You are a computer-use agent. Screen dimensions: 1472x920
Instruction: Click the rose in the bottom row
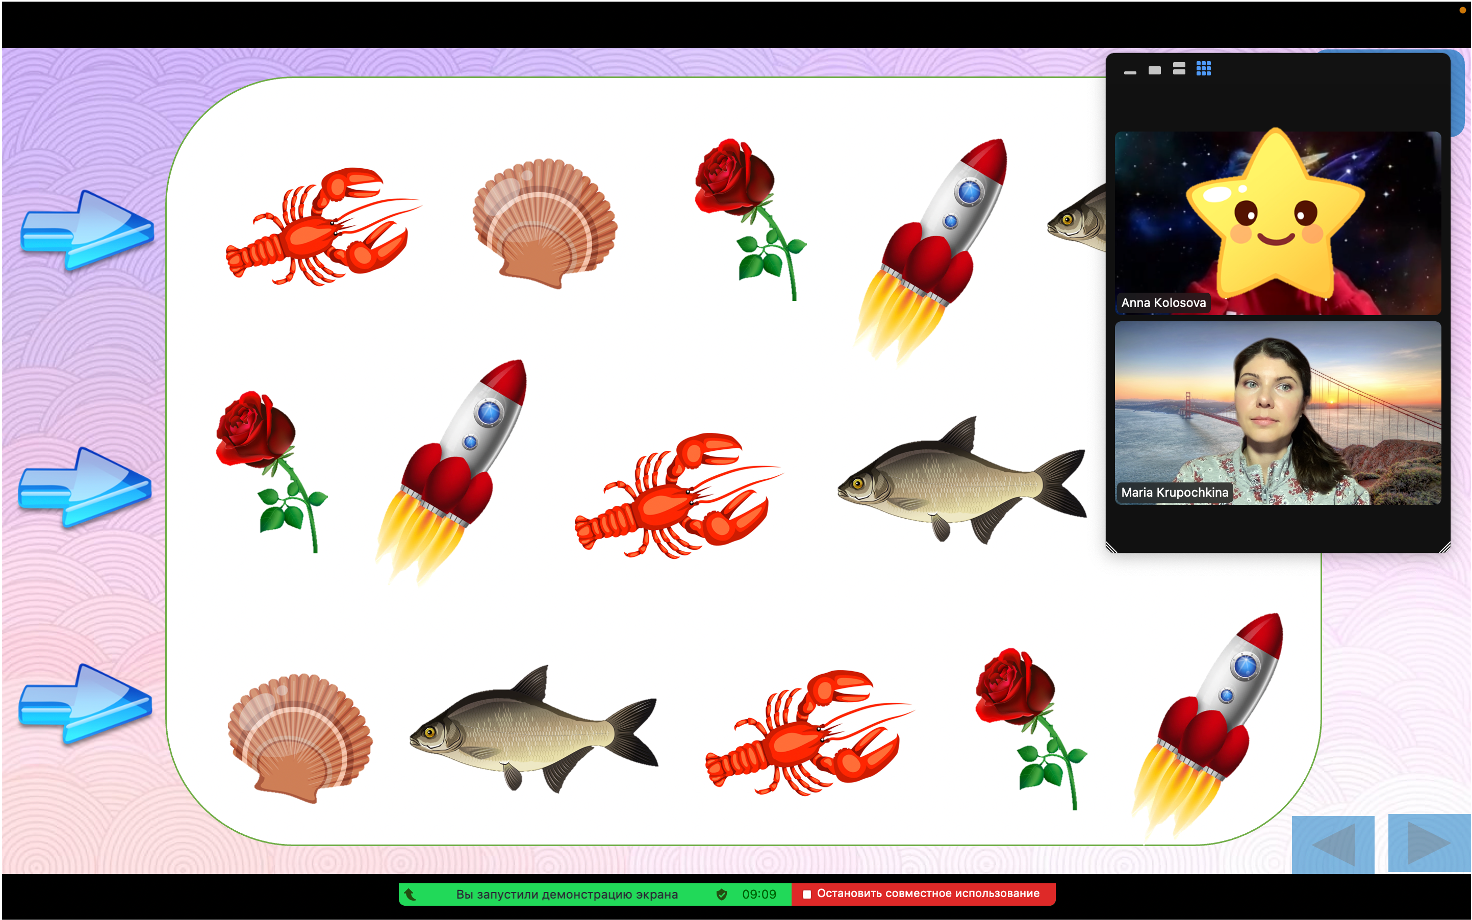(1031, 728)
